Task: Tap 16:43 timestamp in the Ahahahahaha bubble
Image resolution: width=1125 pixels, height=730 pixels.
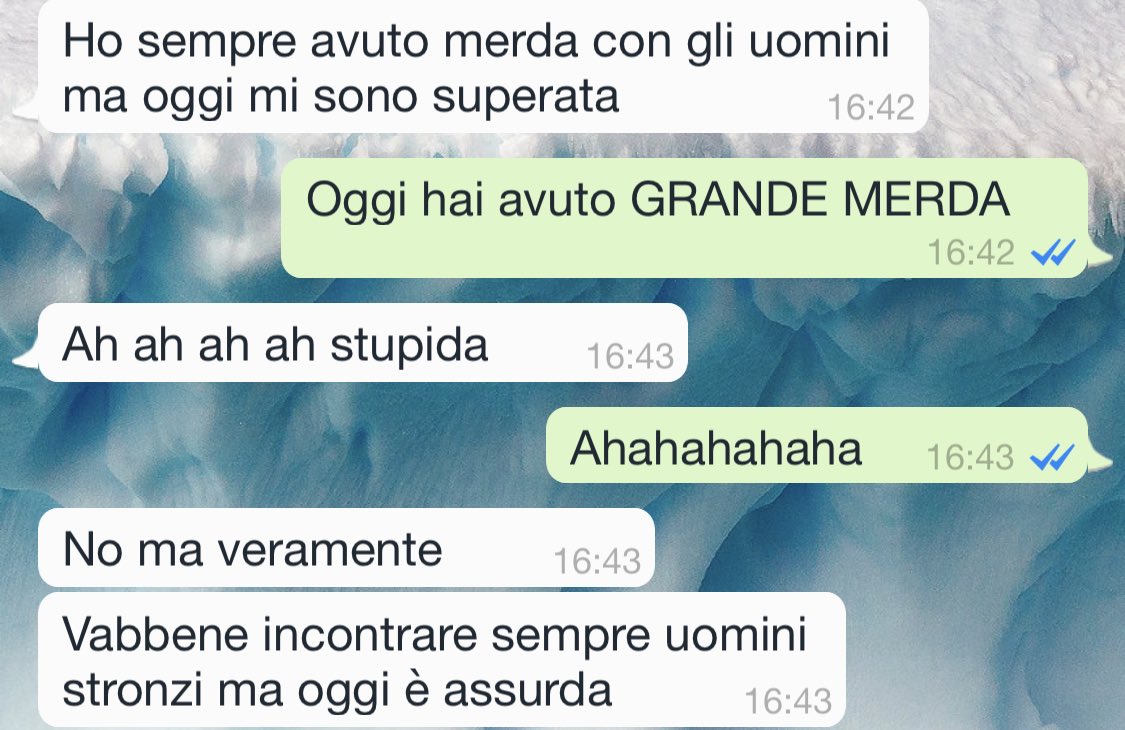Action: click(x=970, y=457)
